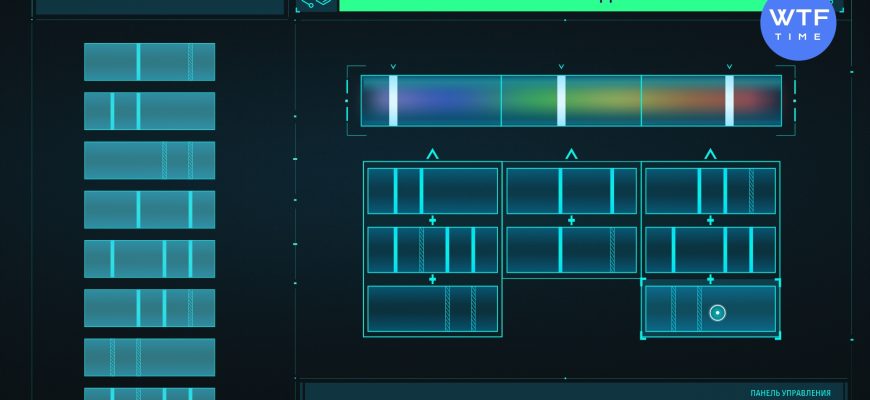Click the small chevron above the left spectrum marker

tap(393, 67)
